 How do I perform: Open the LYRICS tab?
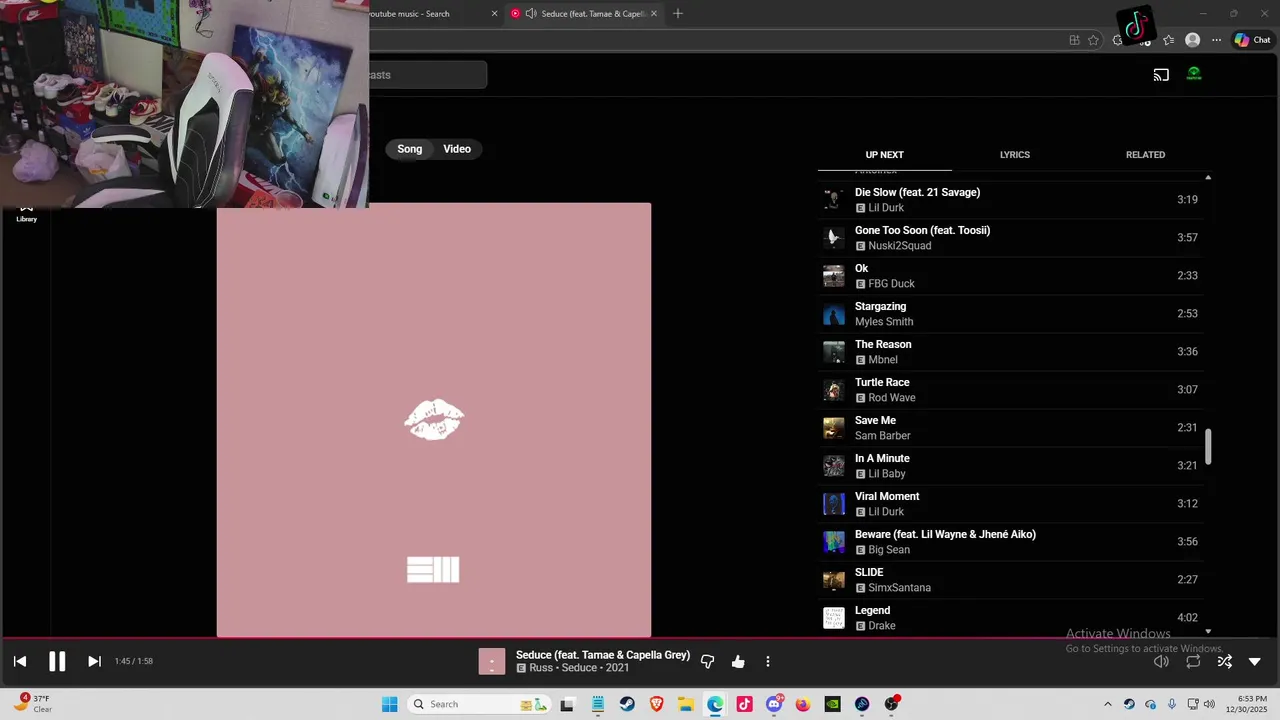click(1015, 155)
